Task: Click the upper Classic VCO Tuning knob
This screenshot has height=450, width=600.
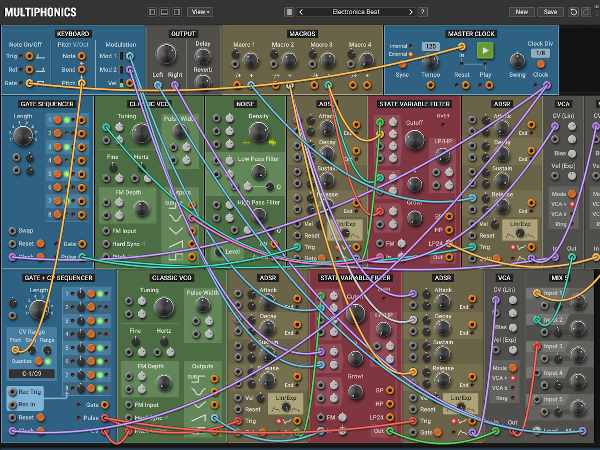Action: point(141,133)
